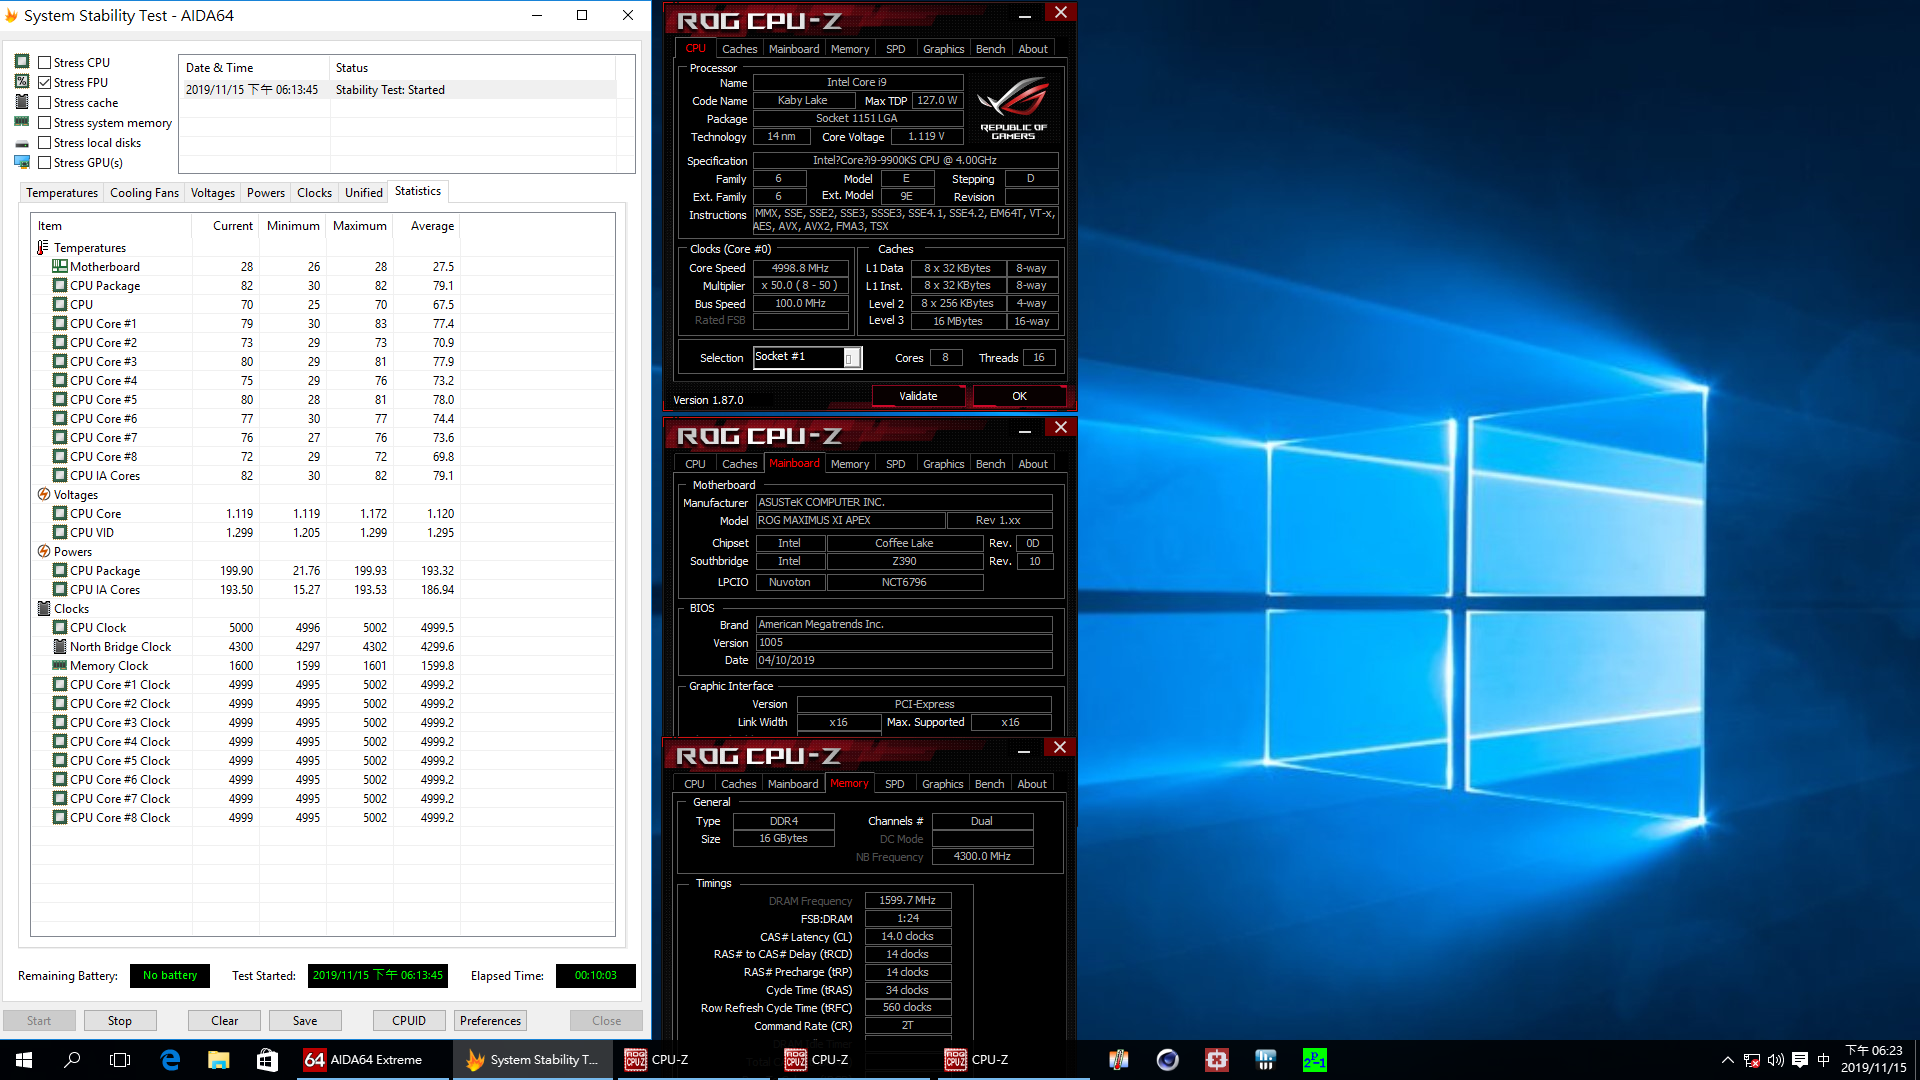Open SPD tab in middle CPU-Z window

click(x=896, y=464)
